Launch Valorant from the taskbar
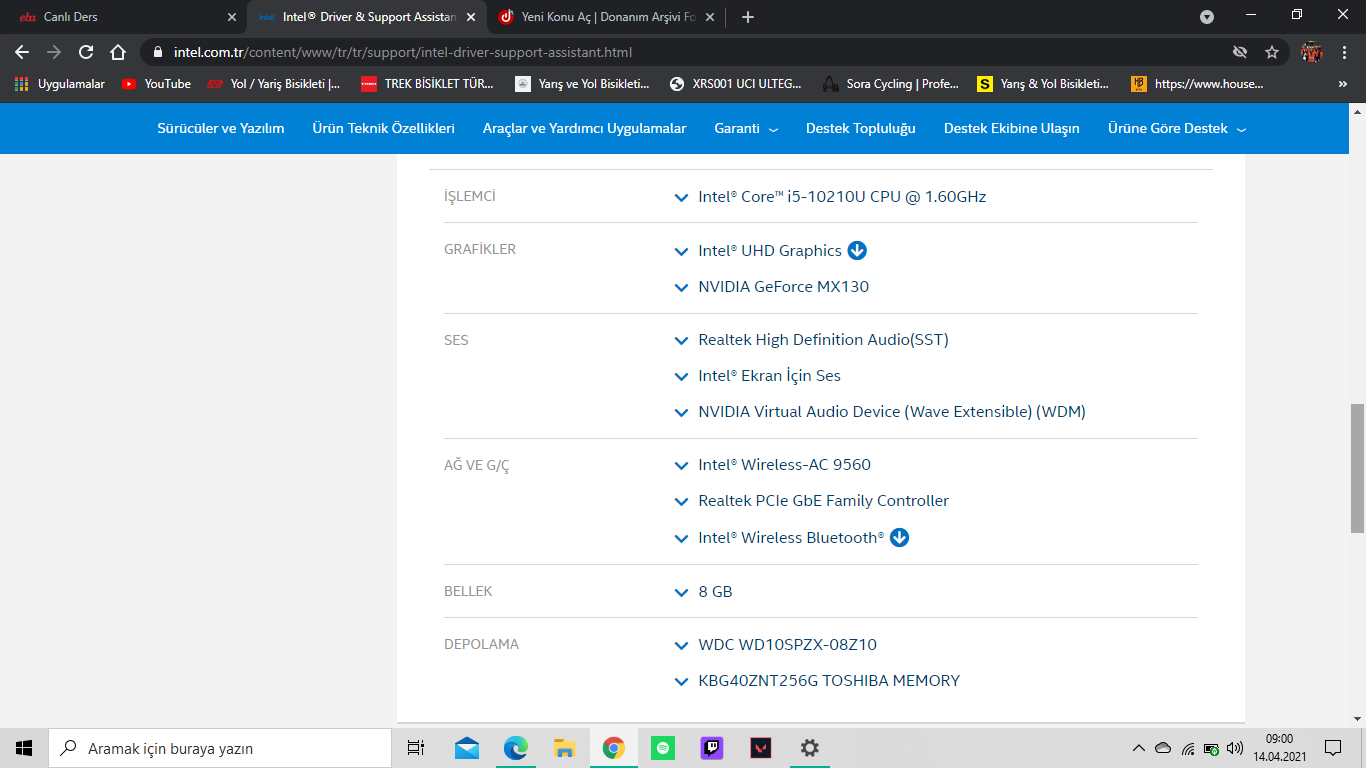1366x768 pixels. 761,748
